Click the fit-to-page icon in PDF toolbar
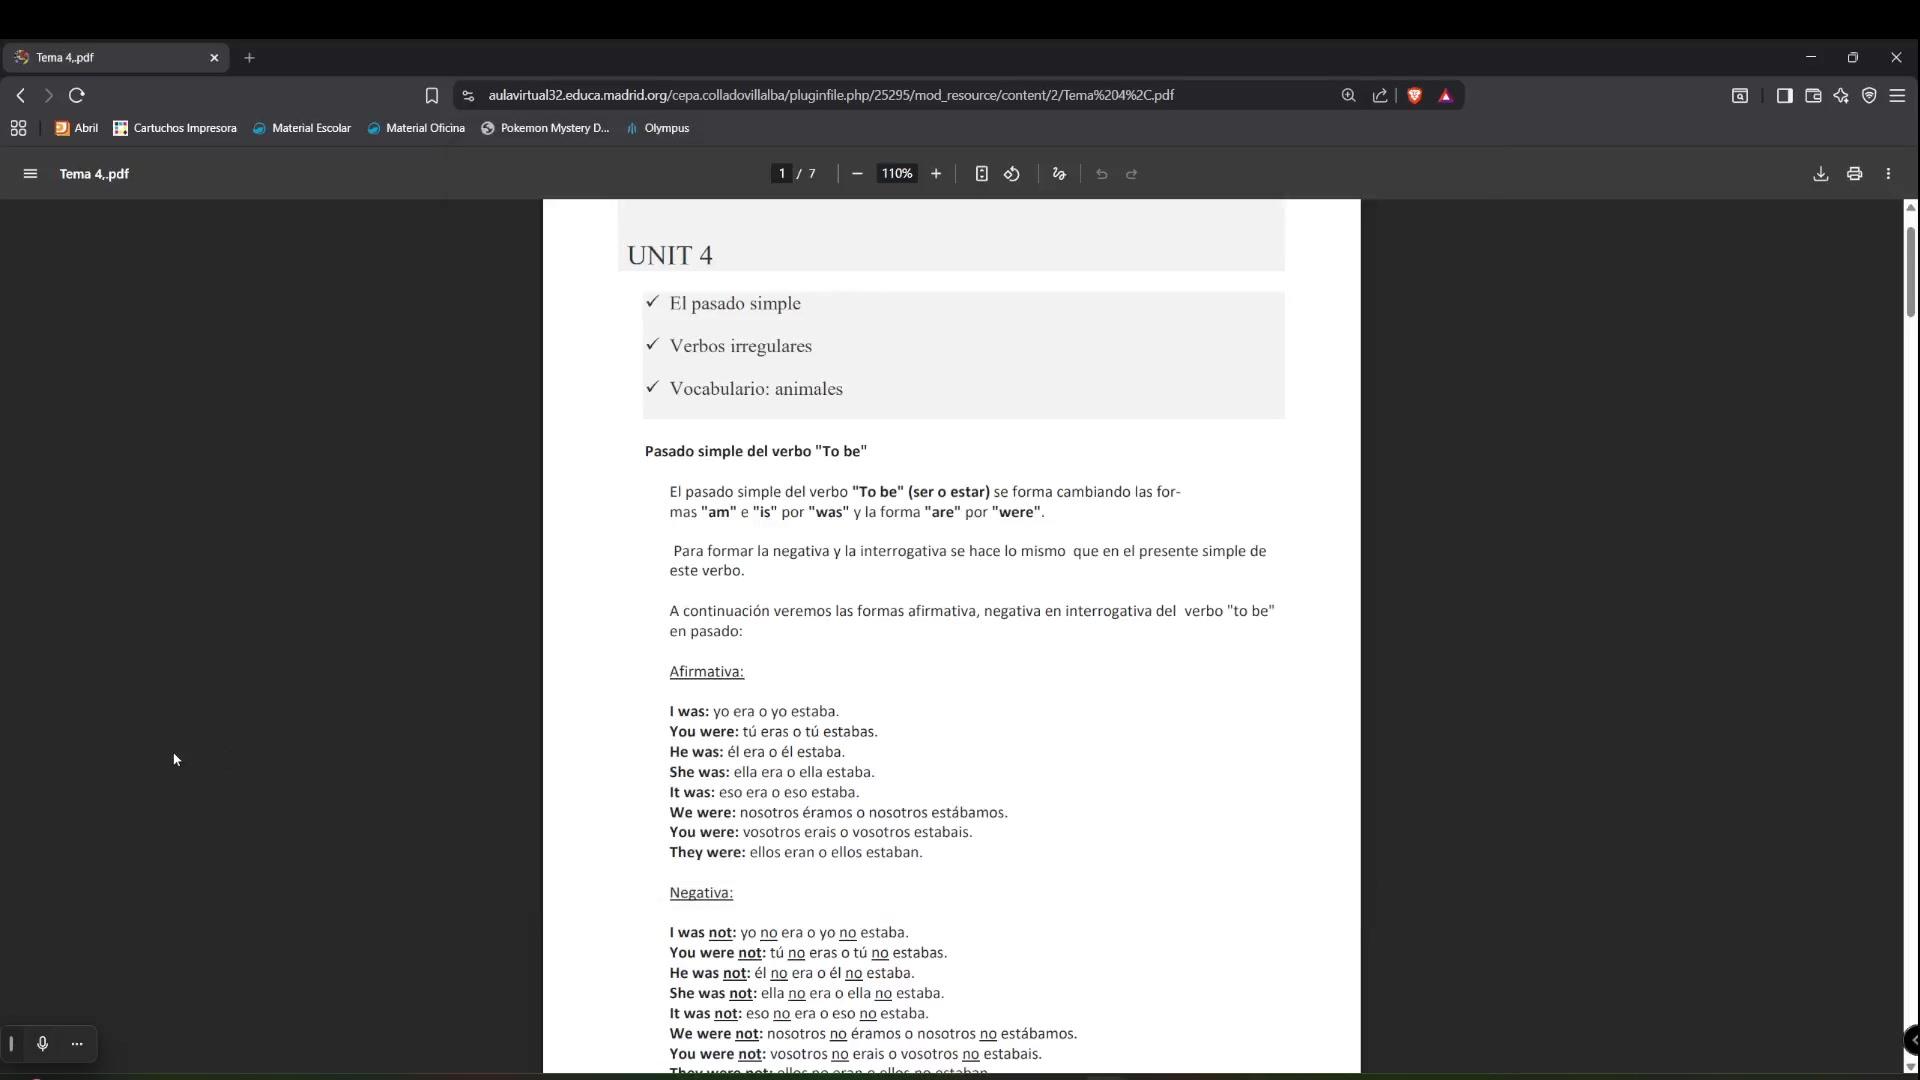Image resolution: width=1920 pixels, height=1080 pixels. tap(981, 174)
